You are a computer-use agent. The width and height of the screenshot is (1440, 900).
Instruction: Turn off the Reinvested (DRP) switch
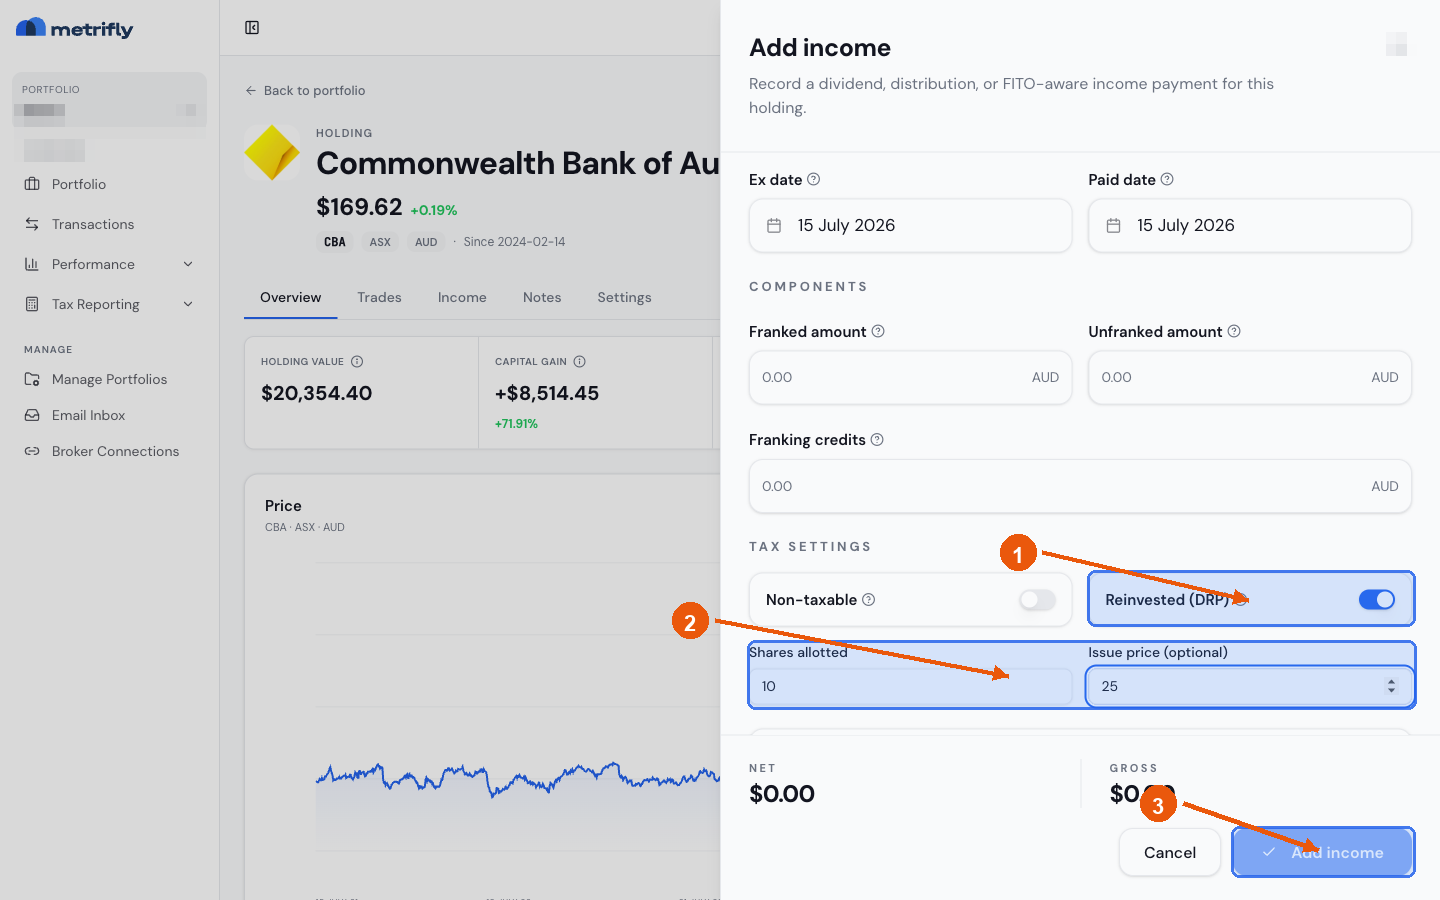pos(1377,599)
